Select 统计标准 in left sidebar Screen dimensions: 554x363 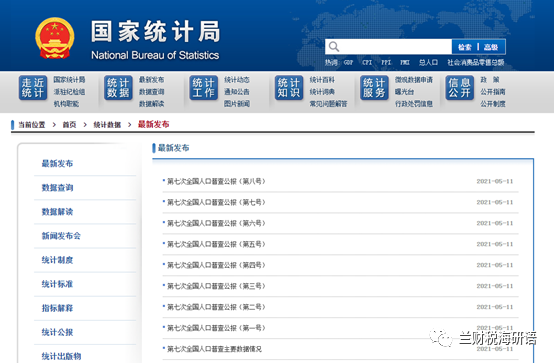[57, 284]
